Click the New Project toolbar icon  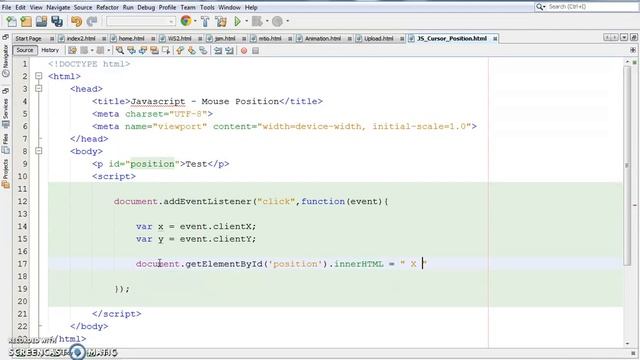coord(26,22)
